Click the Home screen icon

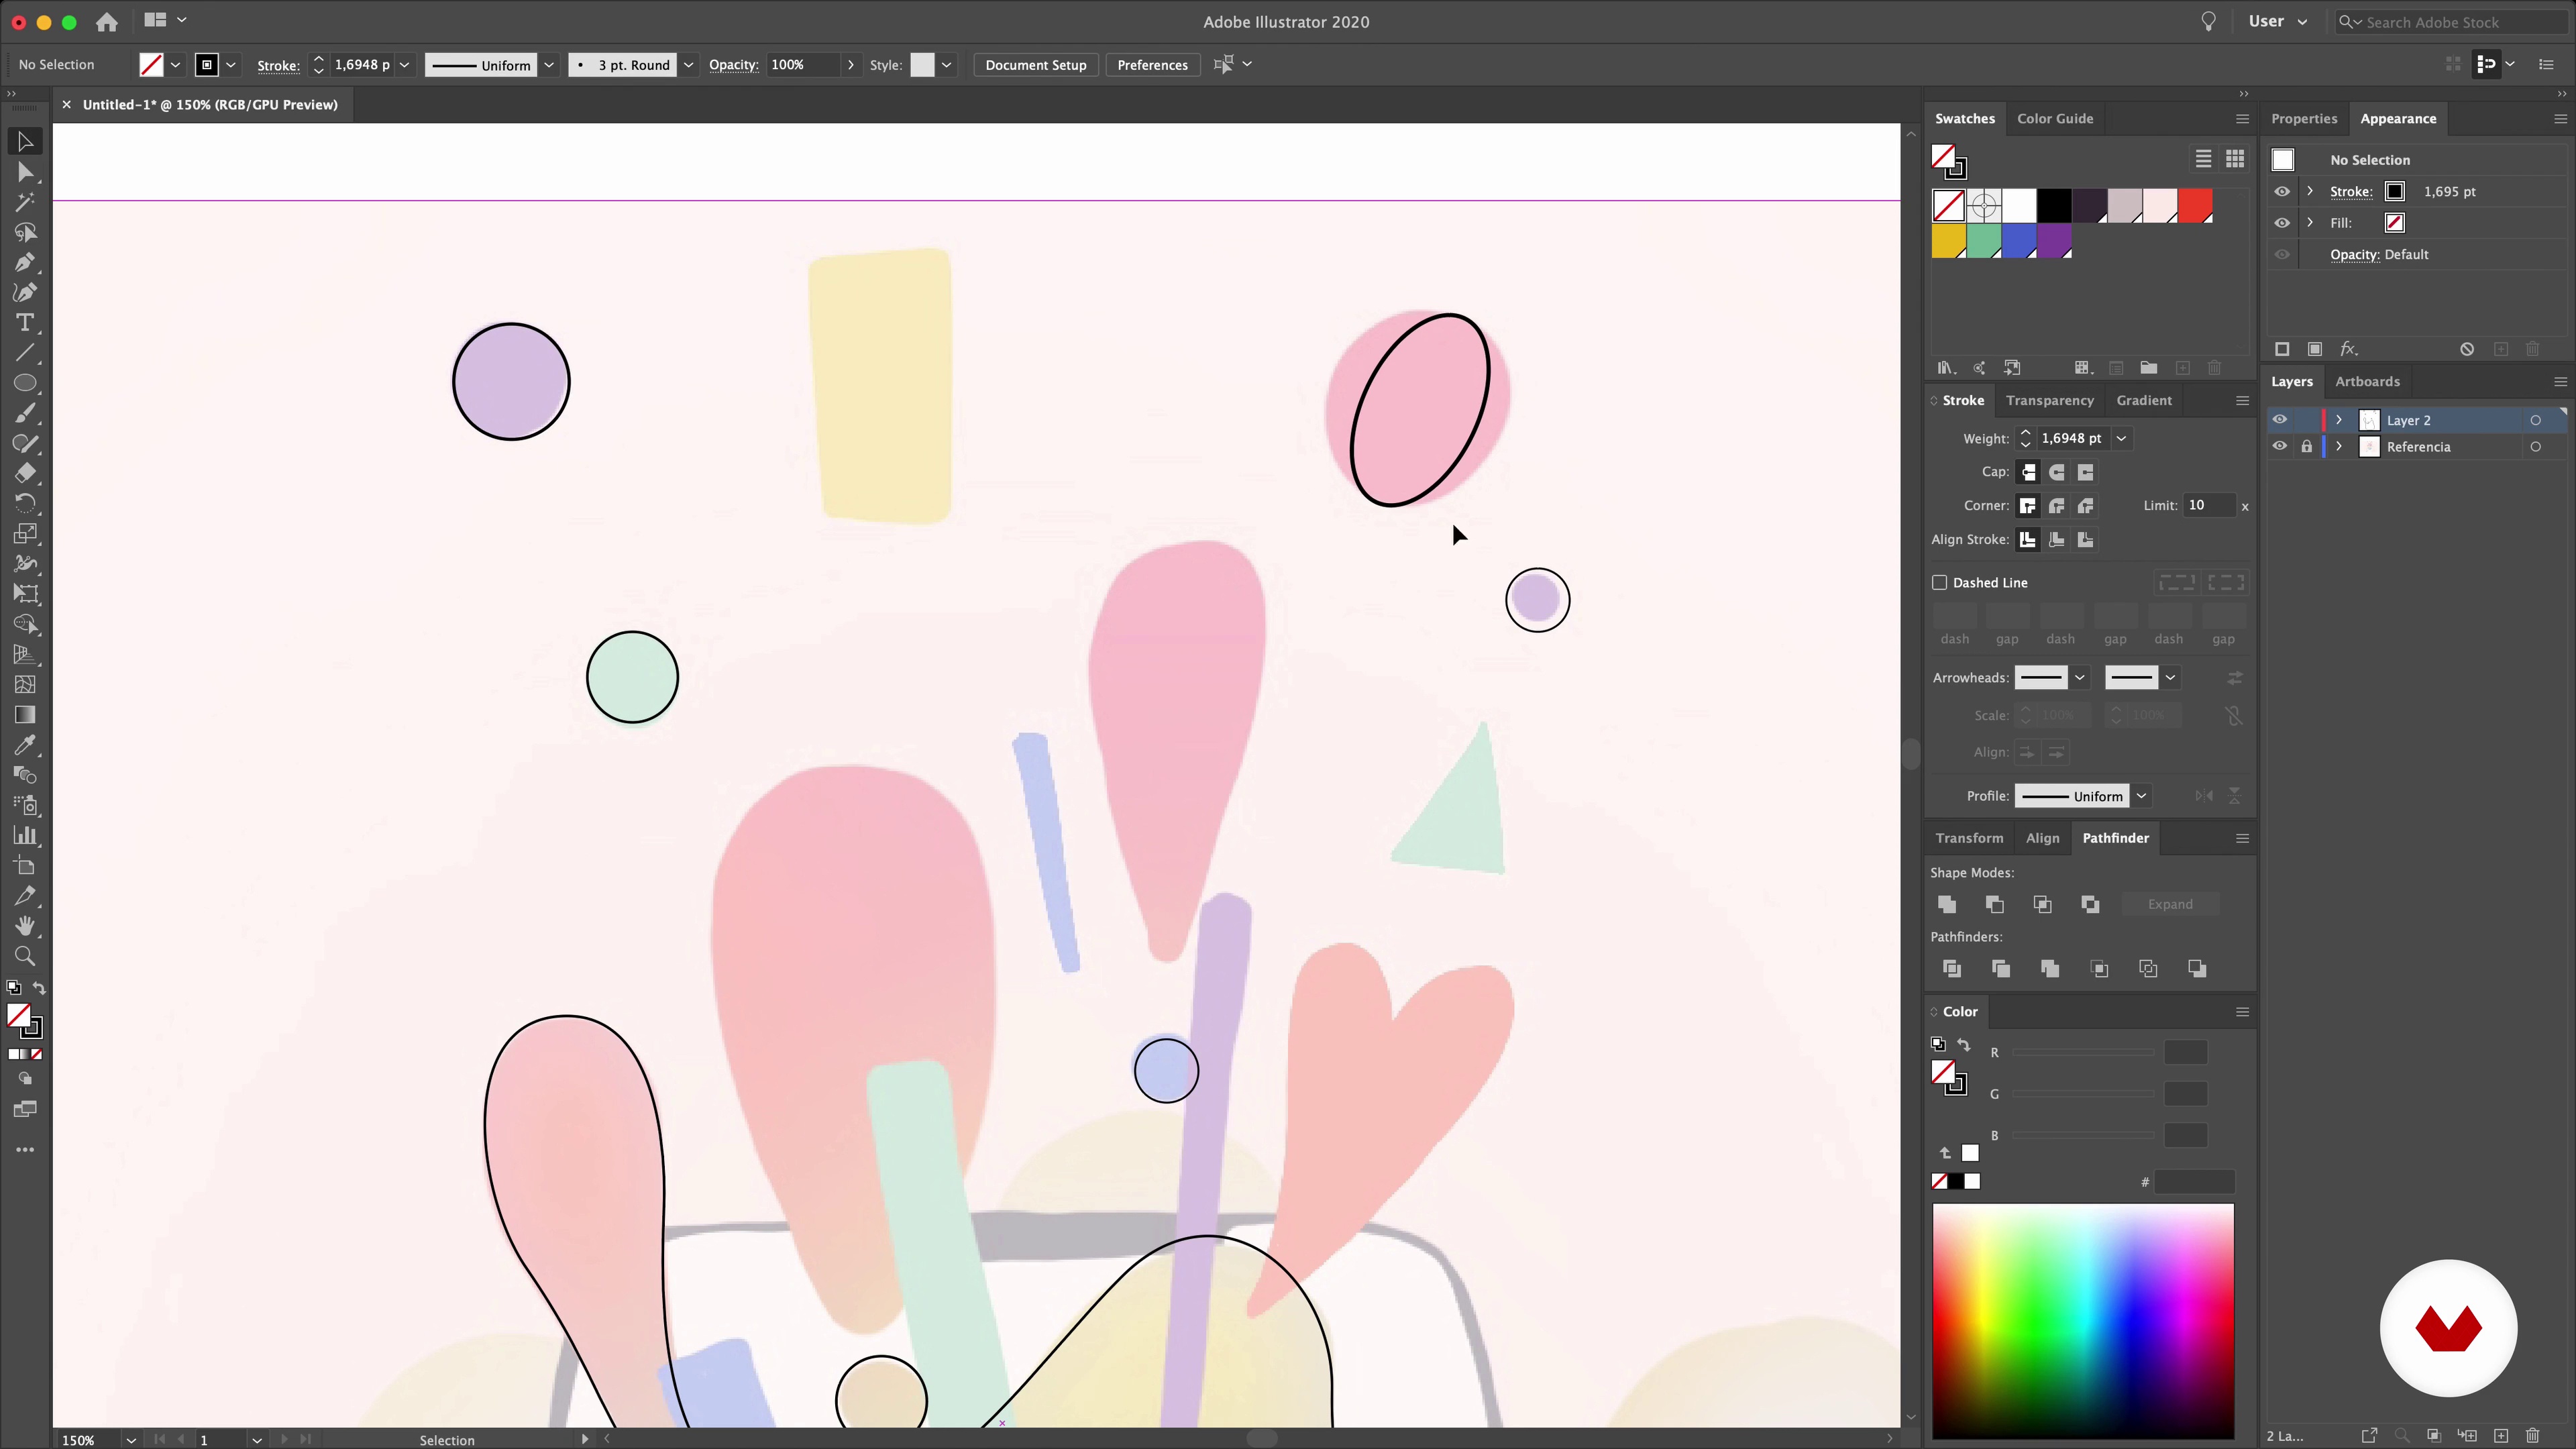pyautogui.click(x=107, y=21)
